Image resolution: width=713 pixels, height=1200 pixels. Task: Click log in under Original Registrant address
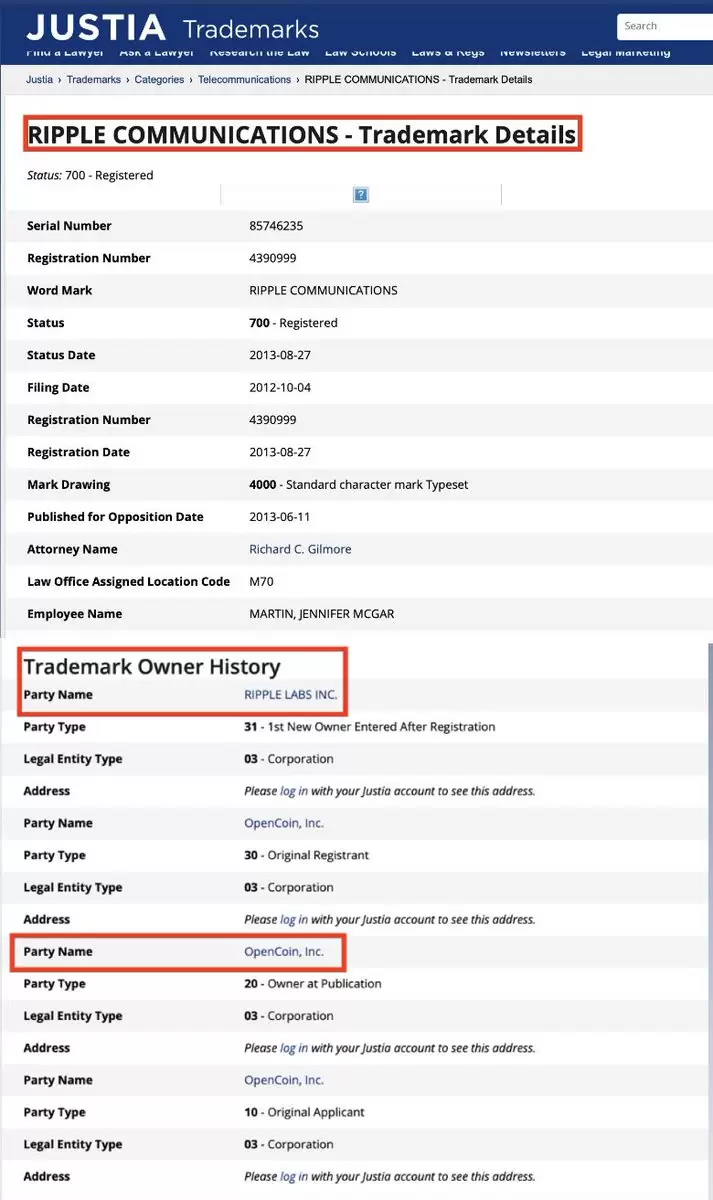coord(294,919)
